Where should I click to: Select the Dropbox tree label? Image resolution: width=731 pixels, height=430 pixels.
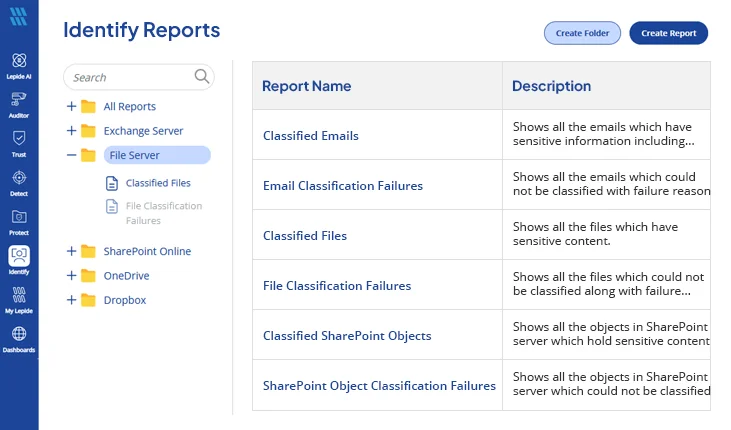(x=125, y=300)
